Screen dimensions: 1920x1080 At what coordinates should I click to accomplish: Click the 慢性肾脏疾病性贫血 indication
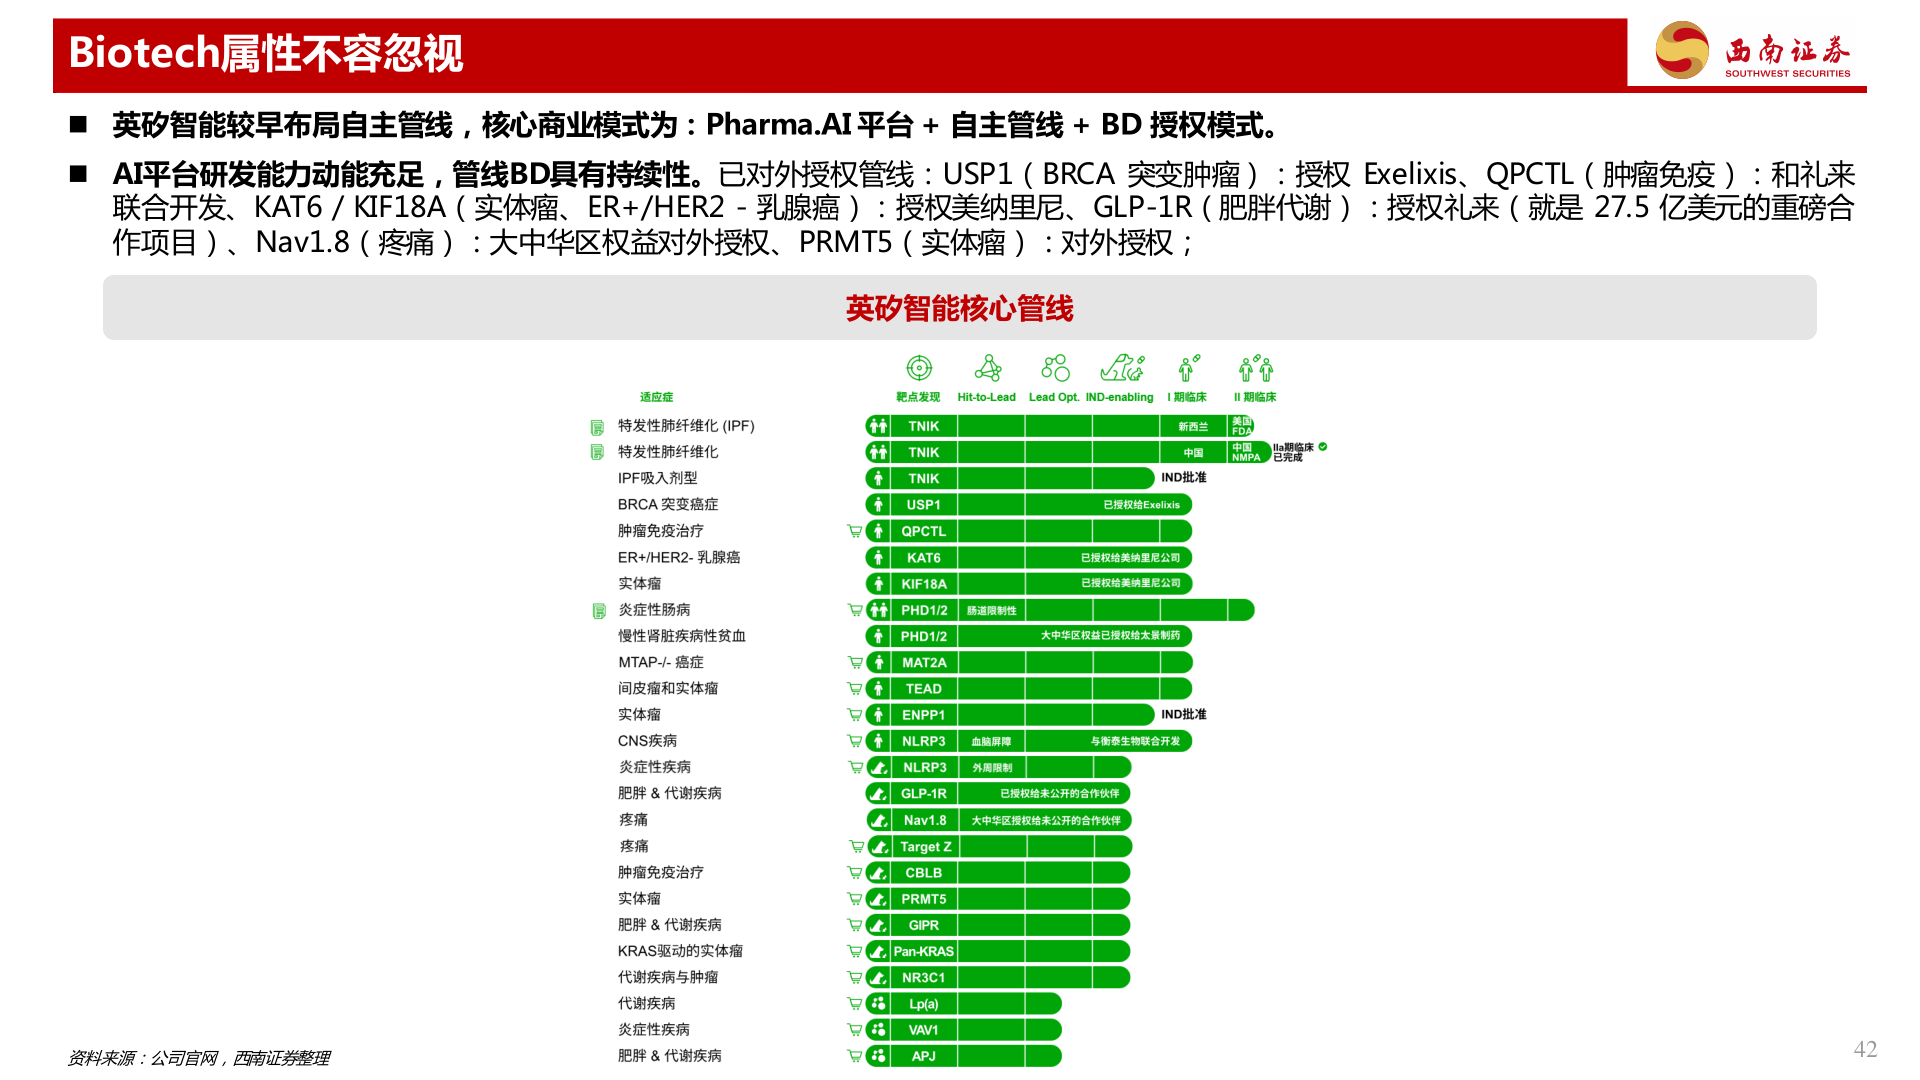(x=682, y=636)
